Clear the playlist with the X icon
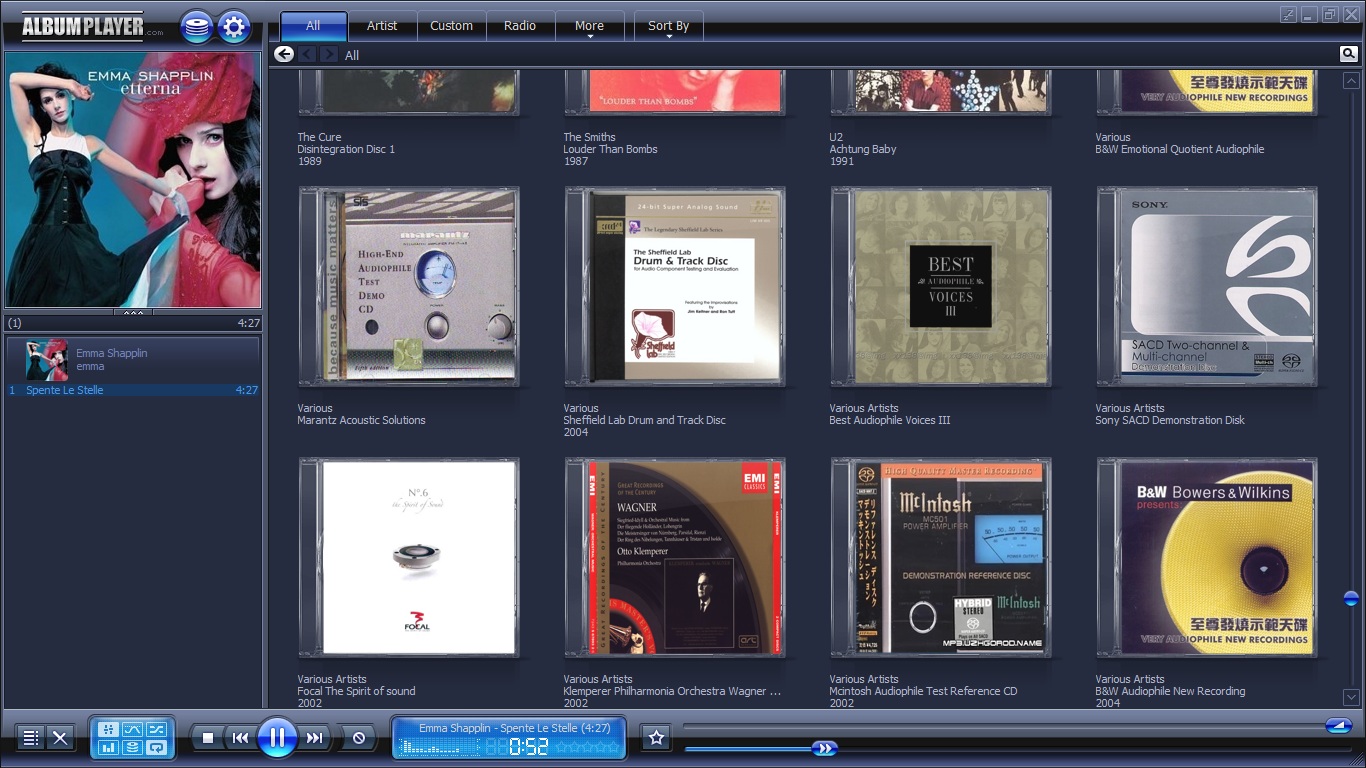1366x768 pixels. point(60,738)
